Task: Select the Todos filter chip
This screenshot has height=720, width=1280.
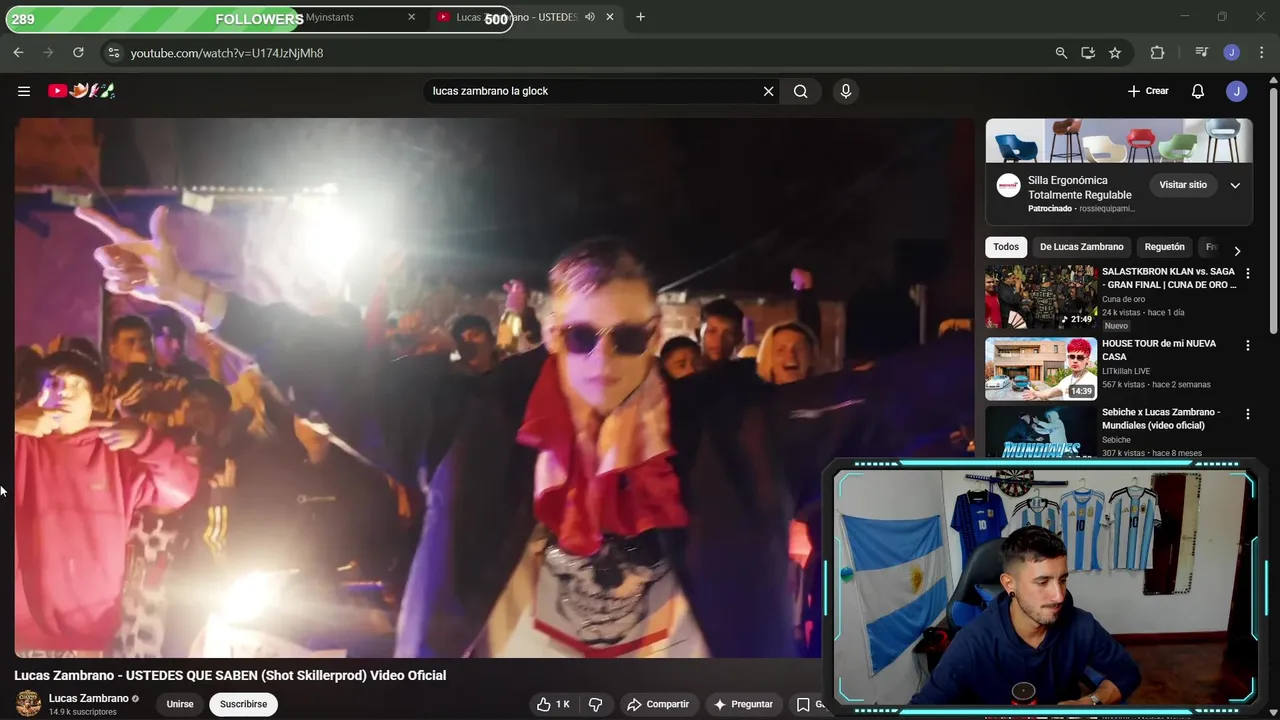Action: [1006, 247]
